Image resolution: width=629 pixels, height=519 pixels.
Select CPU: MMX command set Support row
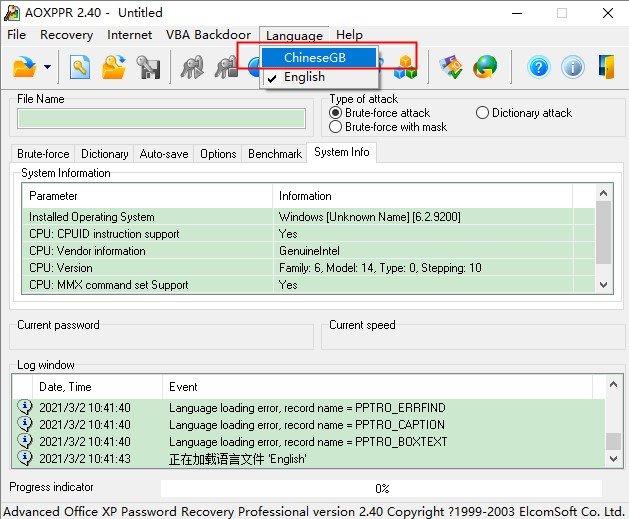(x=308, y=285)
